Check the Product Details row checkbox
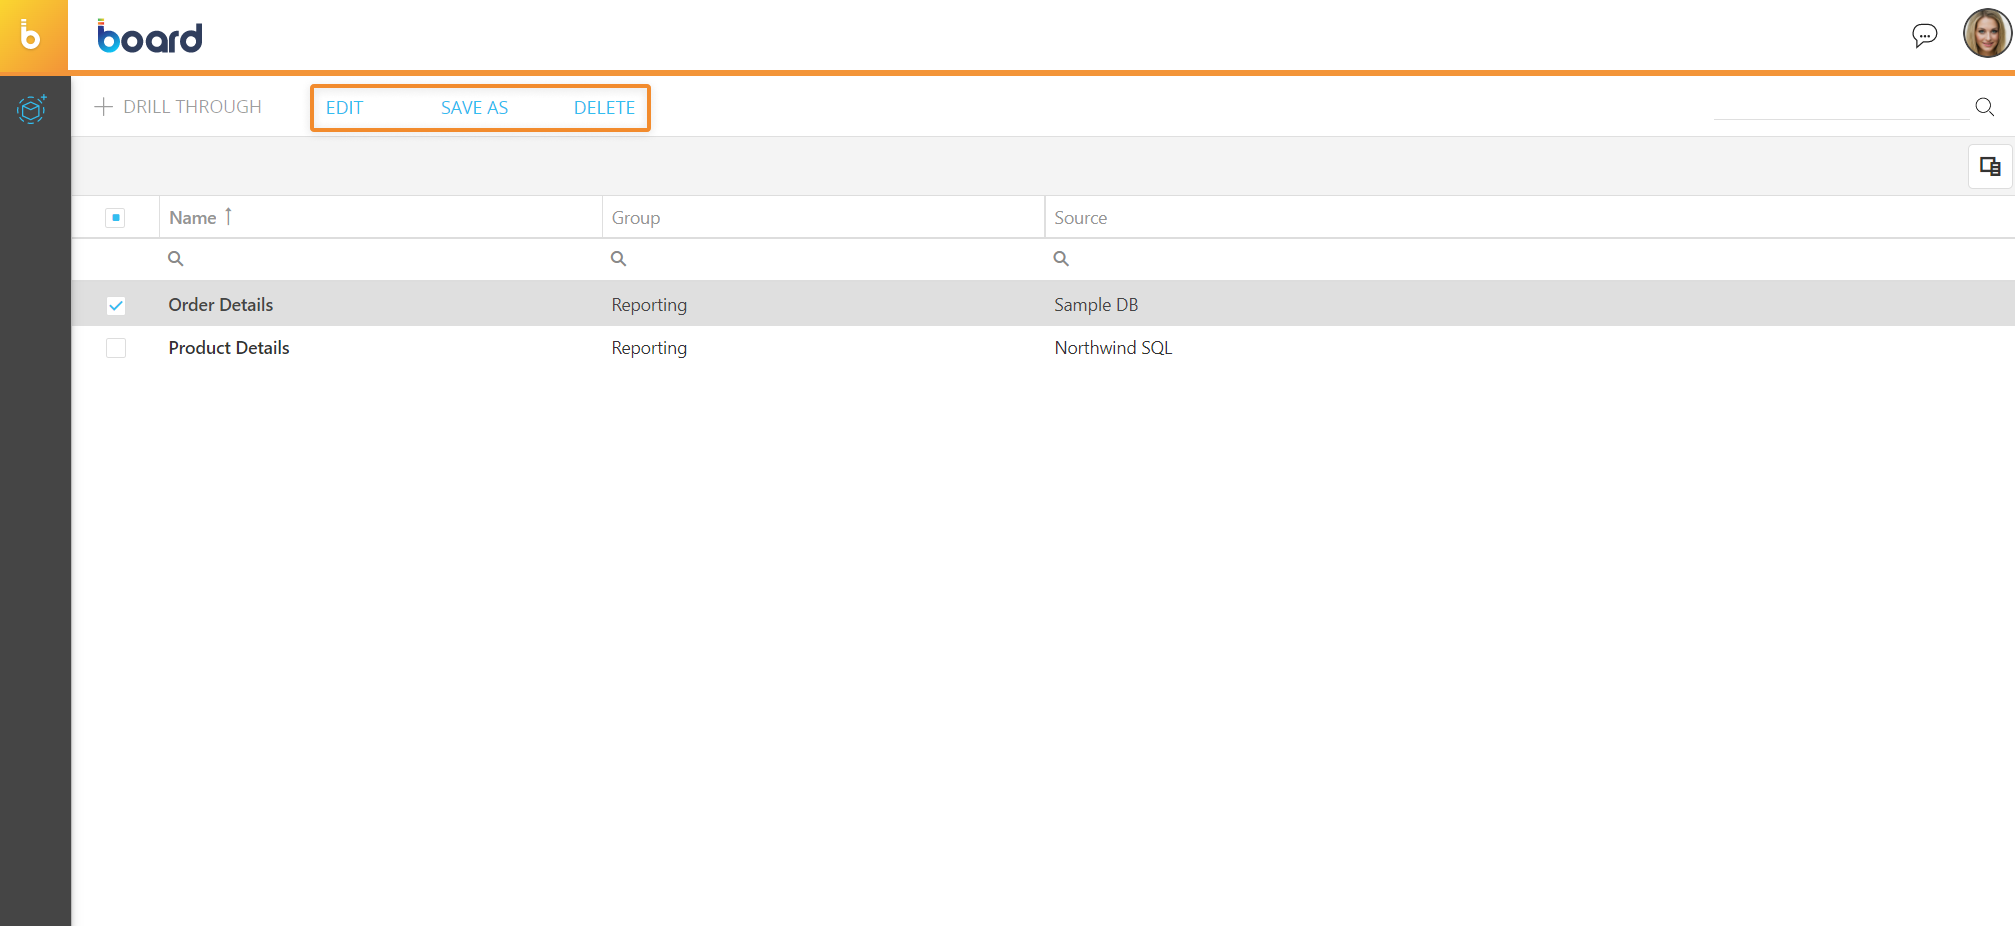This screenshot has width=2015, height=926. coord(116,348)
